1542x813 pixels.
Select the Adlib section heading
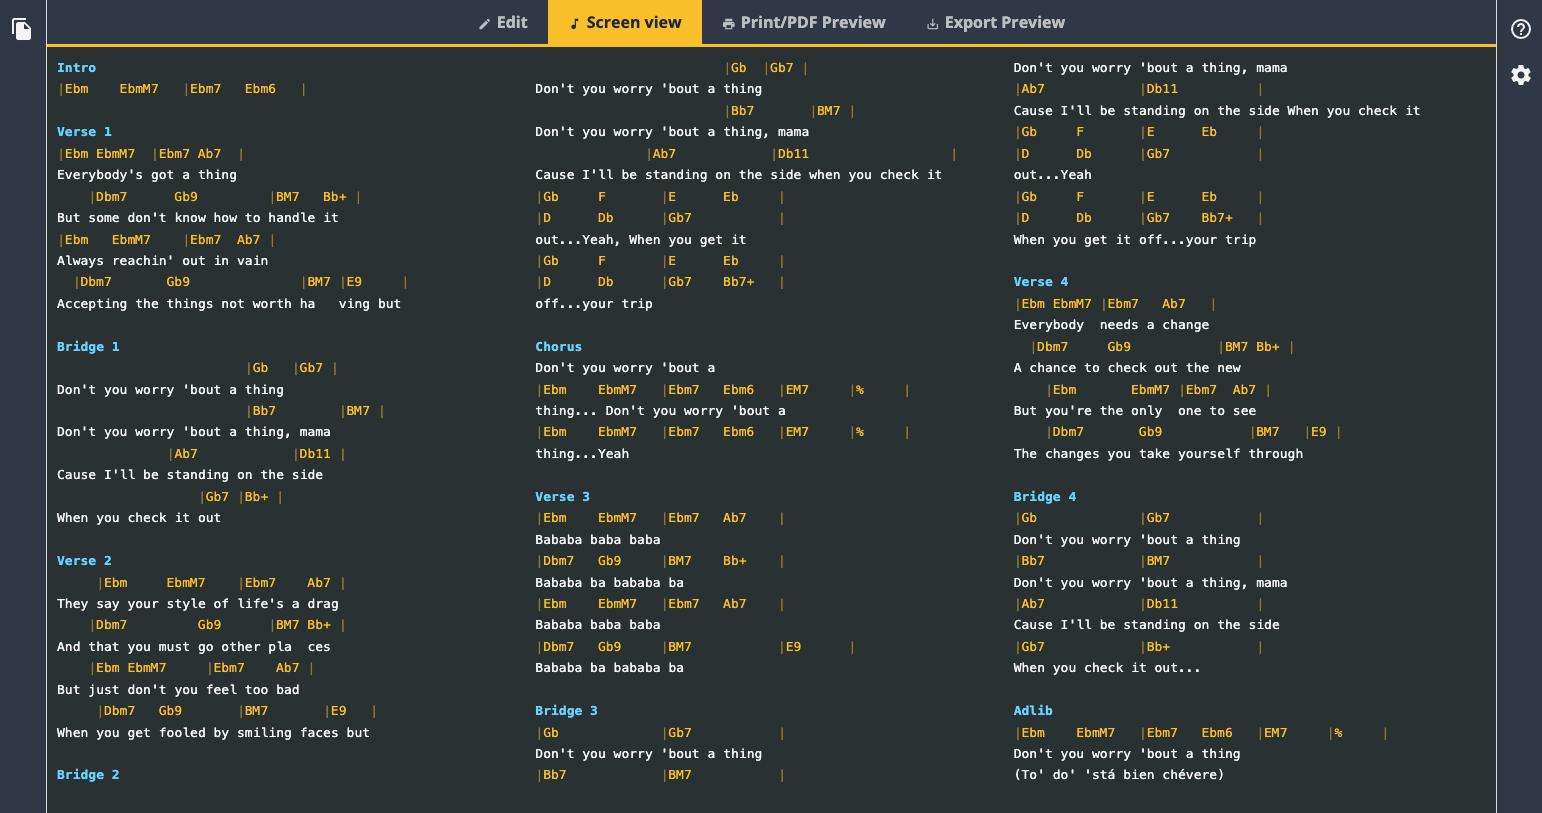pos(1032,711)
